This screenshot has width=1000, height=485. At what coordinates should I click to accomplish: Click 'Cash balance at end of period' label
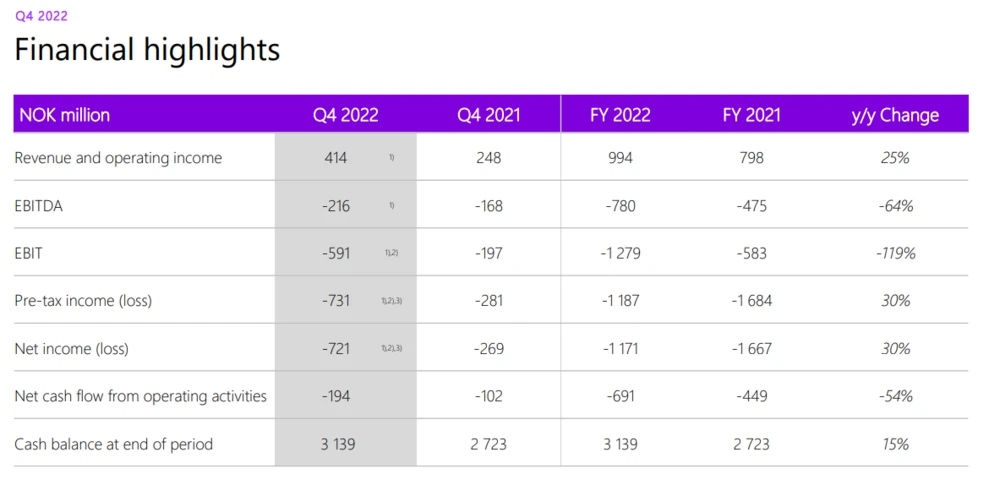point(114,444)
